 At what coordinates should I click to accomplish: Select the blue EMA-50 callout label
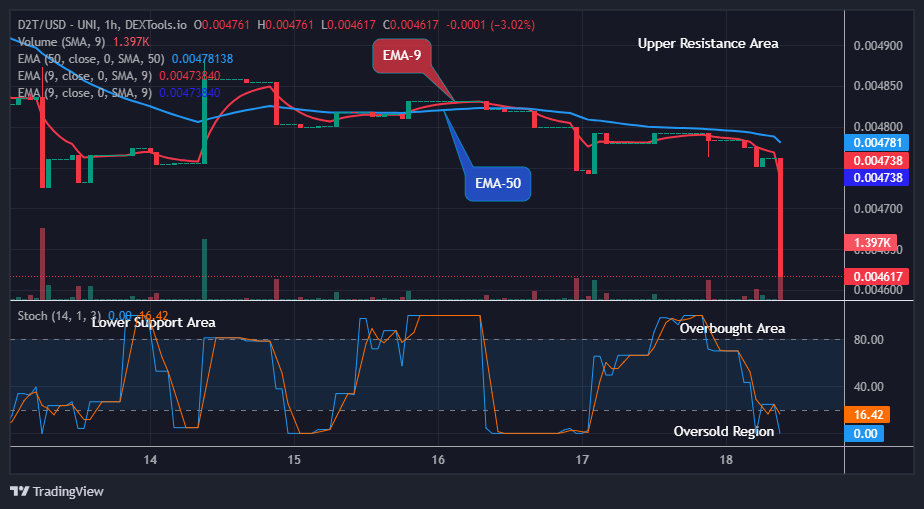[x=498, y=184]
